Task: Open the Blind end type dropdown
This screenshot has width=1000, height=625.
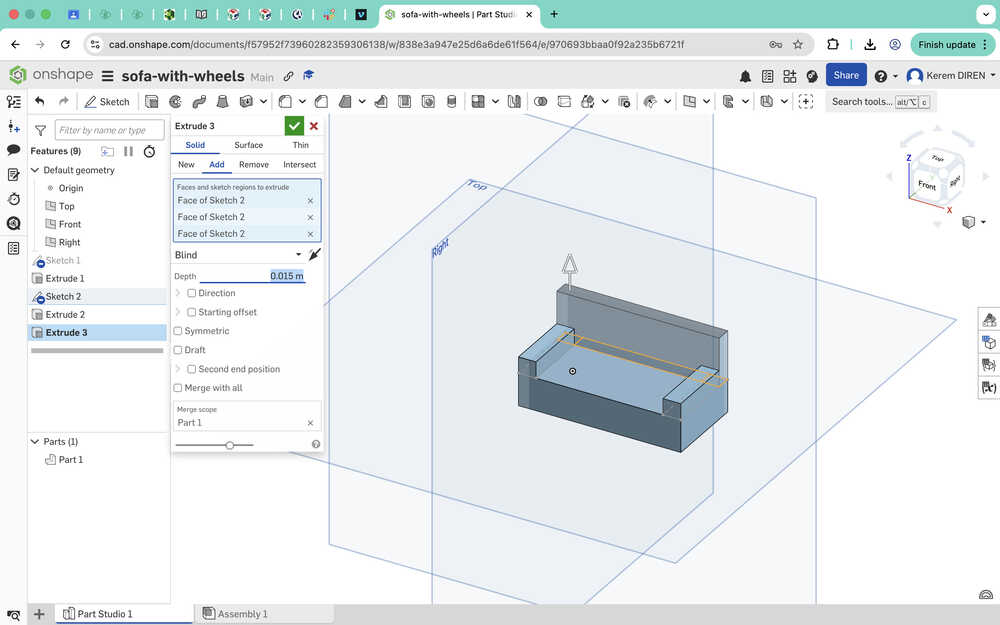Action: 238,255
